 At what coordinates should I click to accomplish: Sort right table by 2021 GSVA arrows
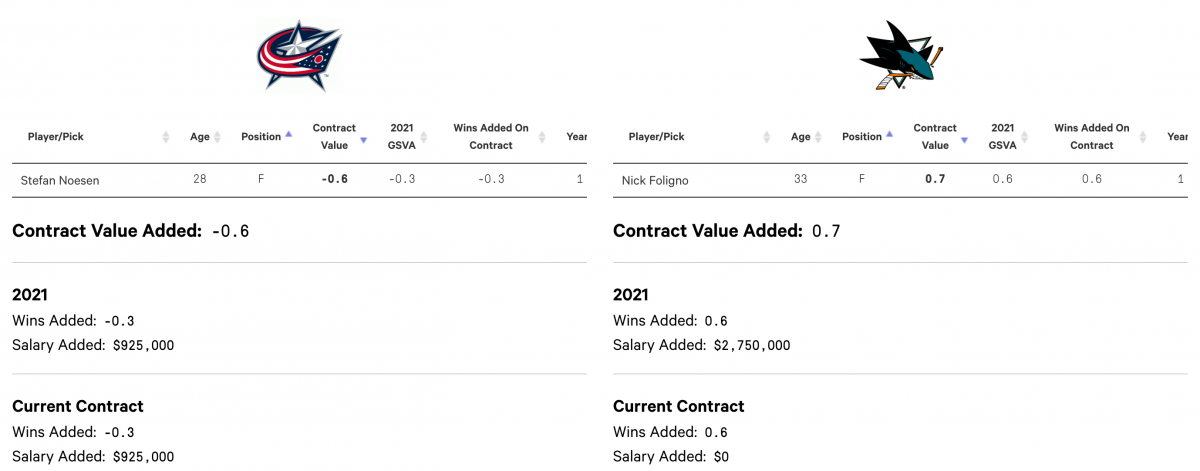(x=1024, y=137)
